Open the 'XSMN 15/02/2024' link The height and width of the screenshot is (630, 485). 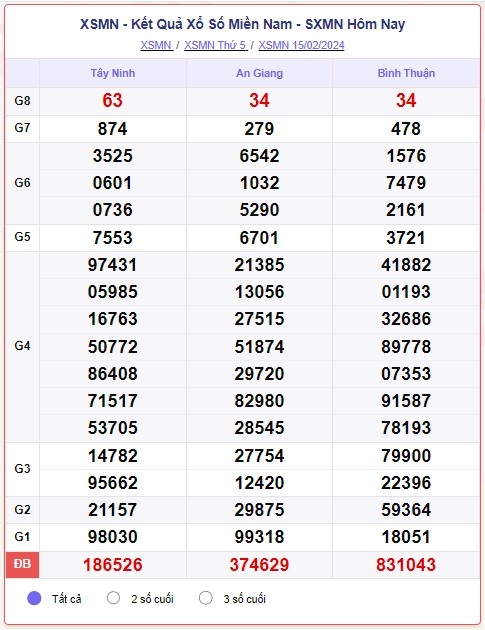[301, 45]
